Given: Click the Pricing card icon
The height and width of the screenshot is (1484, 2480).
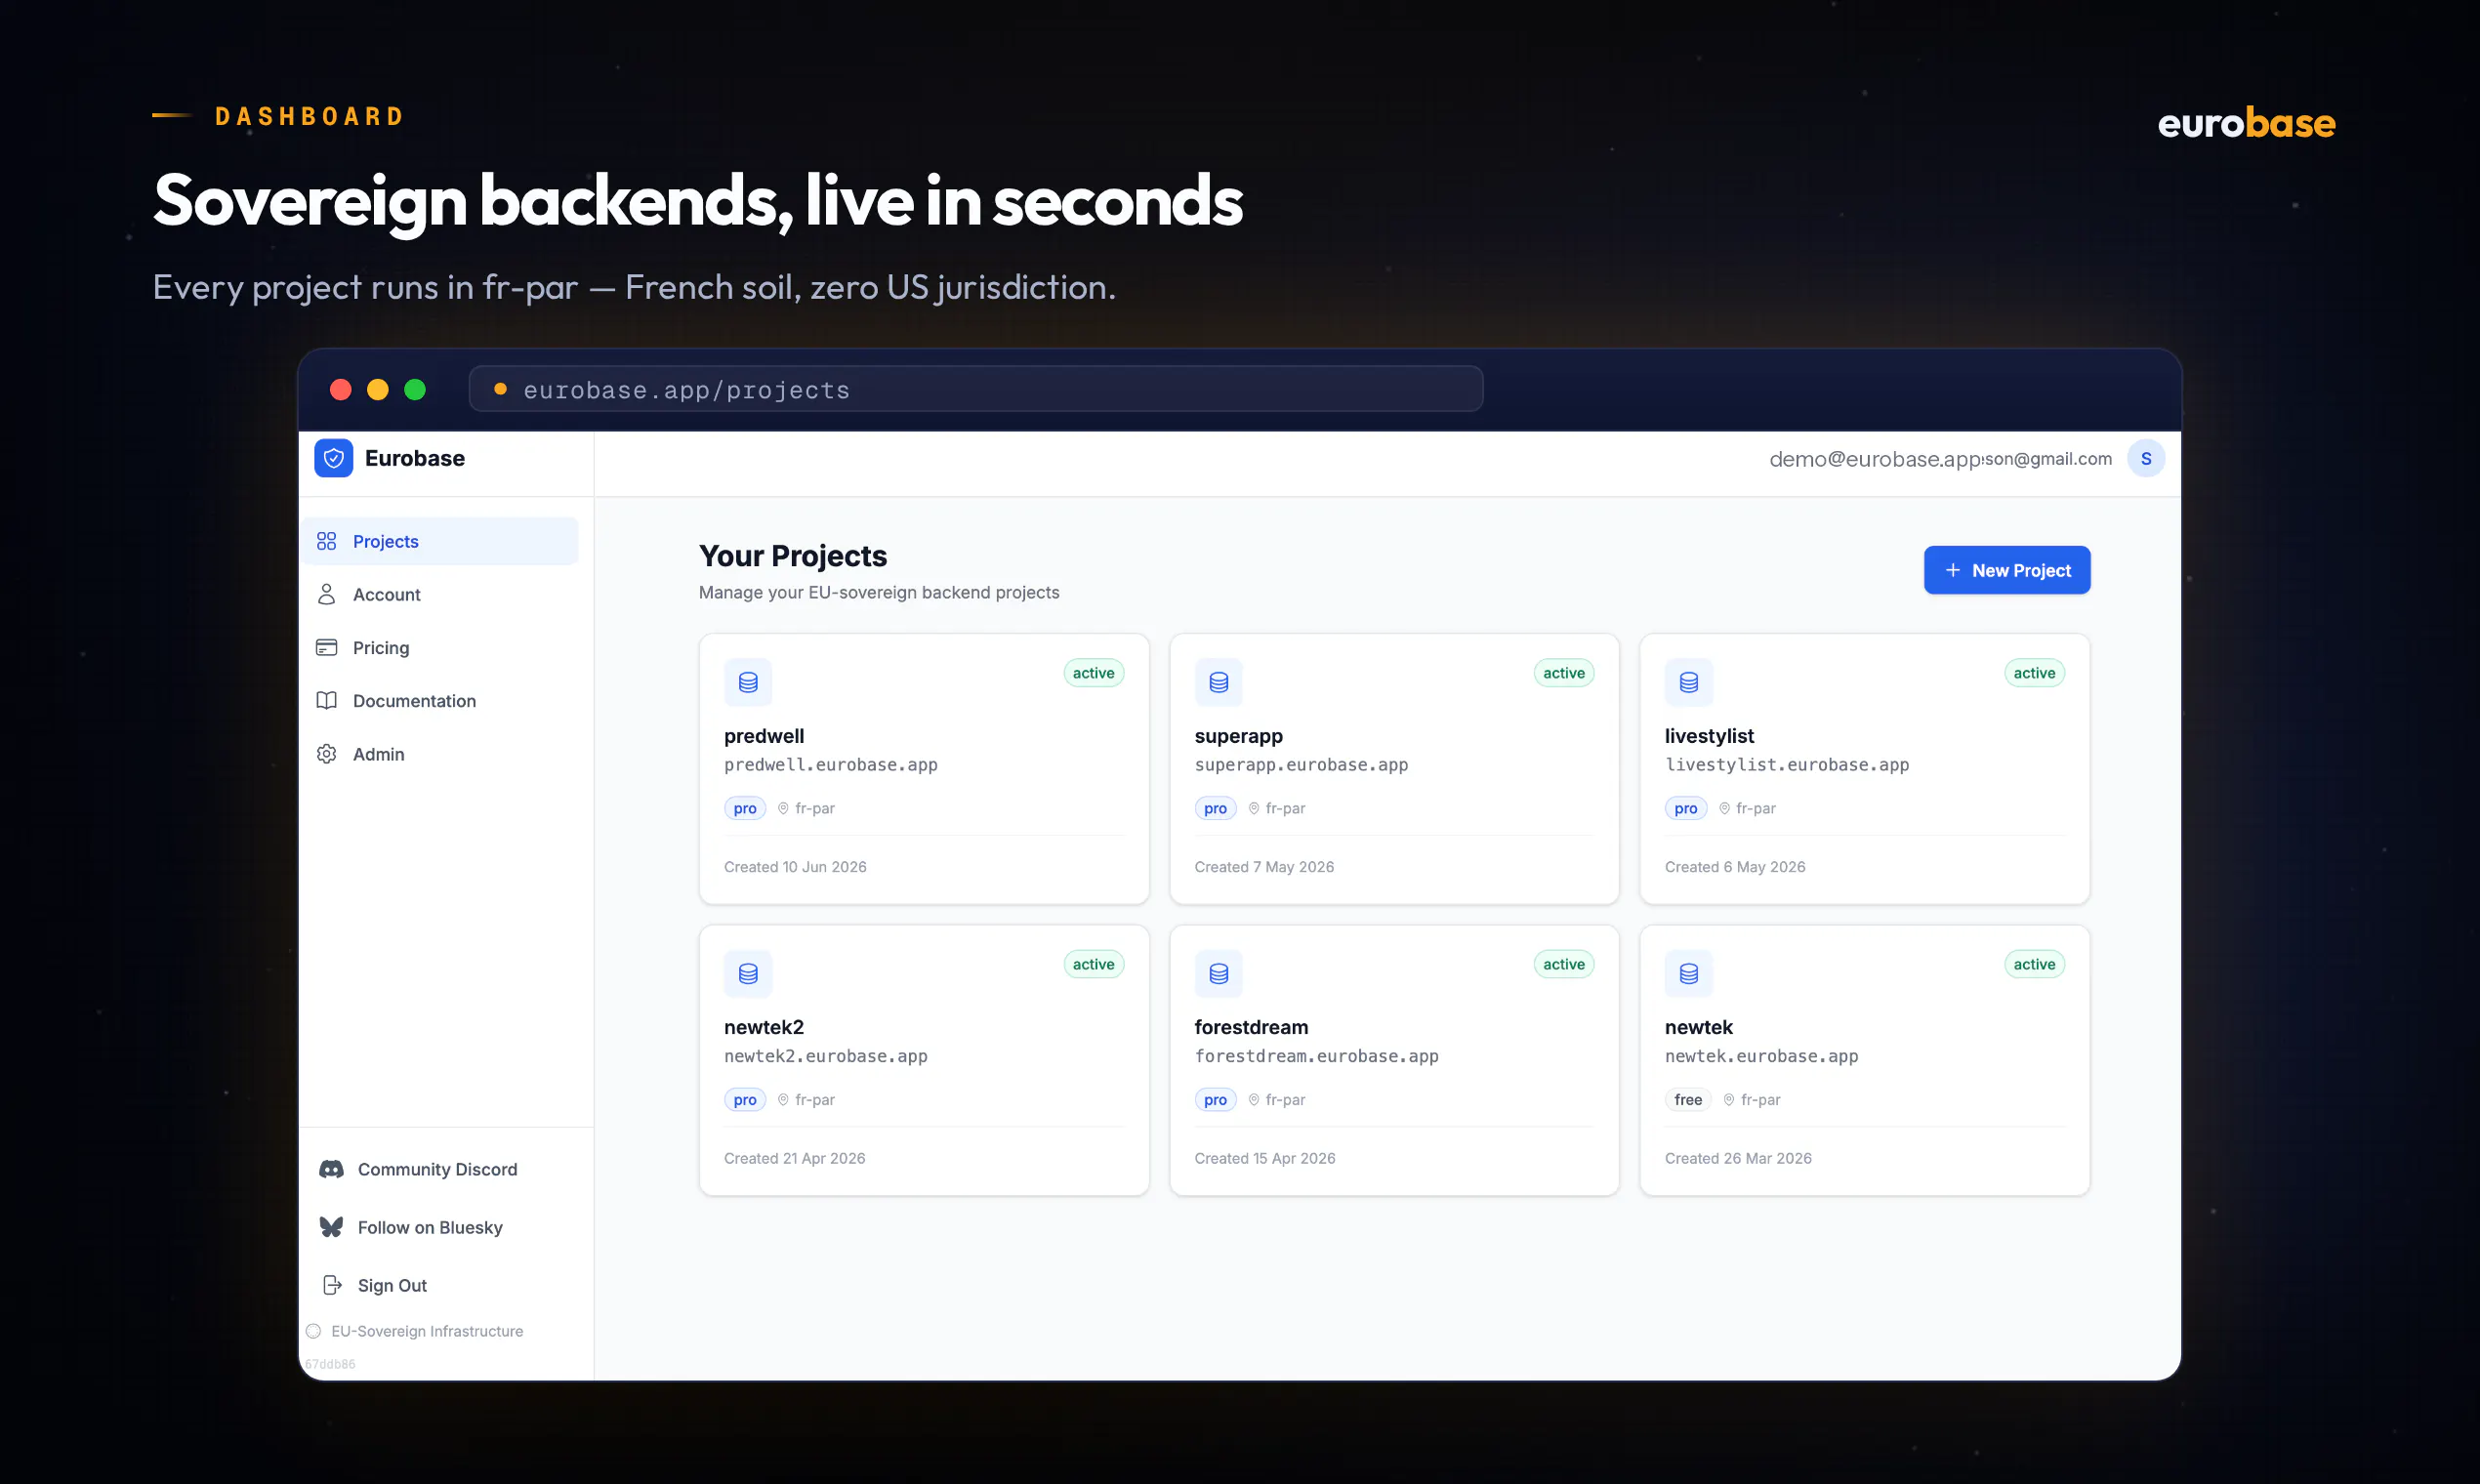Looking at the screenshot, I should click(x=326, y=647).
